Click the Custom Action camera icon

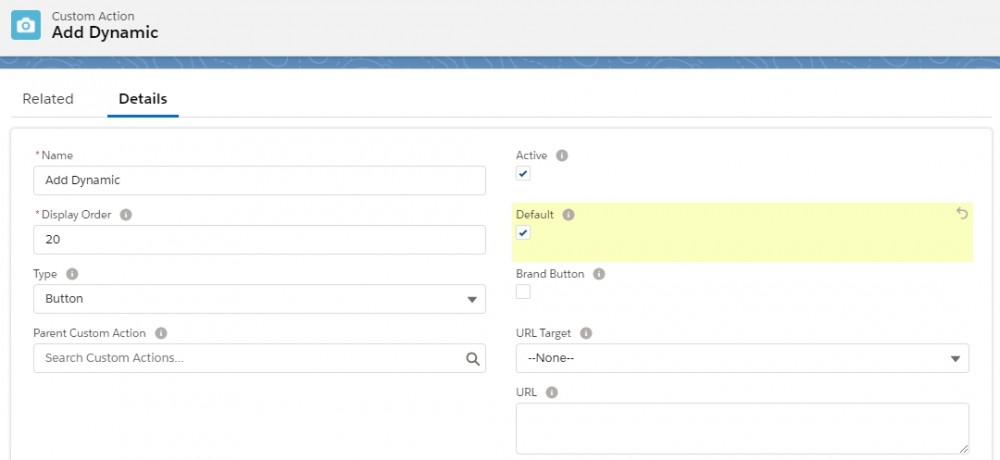[26, 25]
